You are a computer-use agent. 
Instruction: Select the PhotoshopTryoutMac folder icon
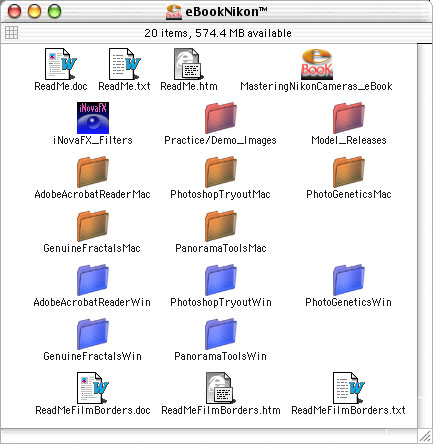pyautogui.click(x=221, y=172)
